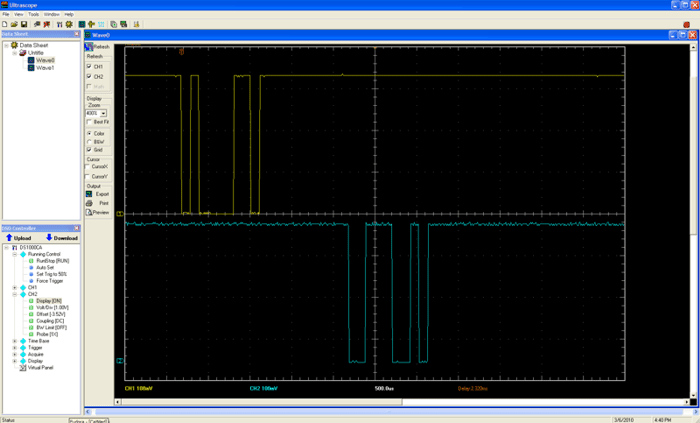Screen dimensions: 700x423
Task: Open the Zoom percentage dropdown
Action: [x=104, y=114]
